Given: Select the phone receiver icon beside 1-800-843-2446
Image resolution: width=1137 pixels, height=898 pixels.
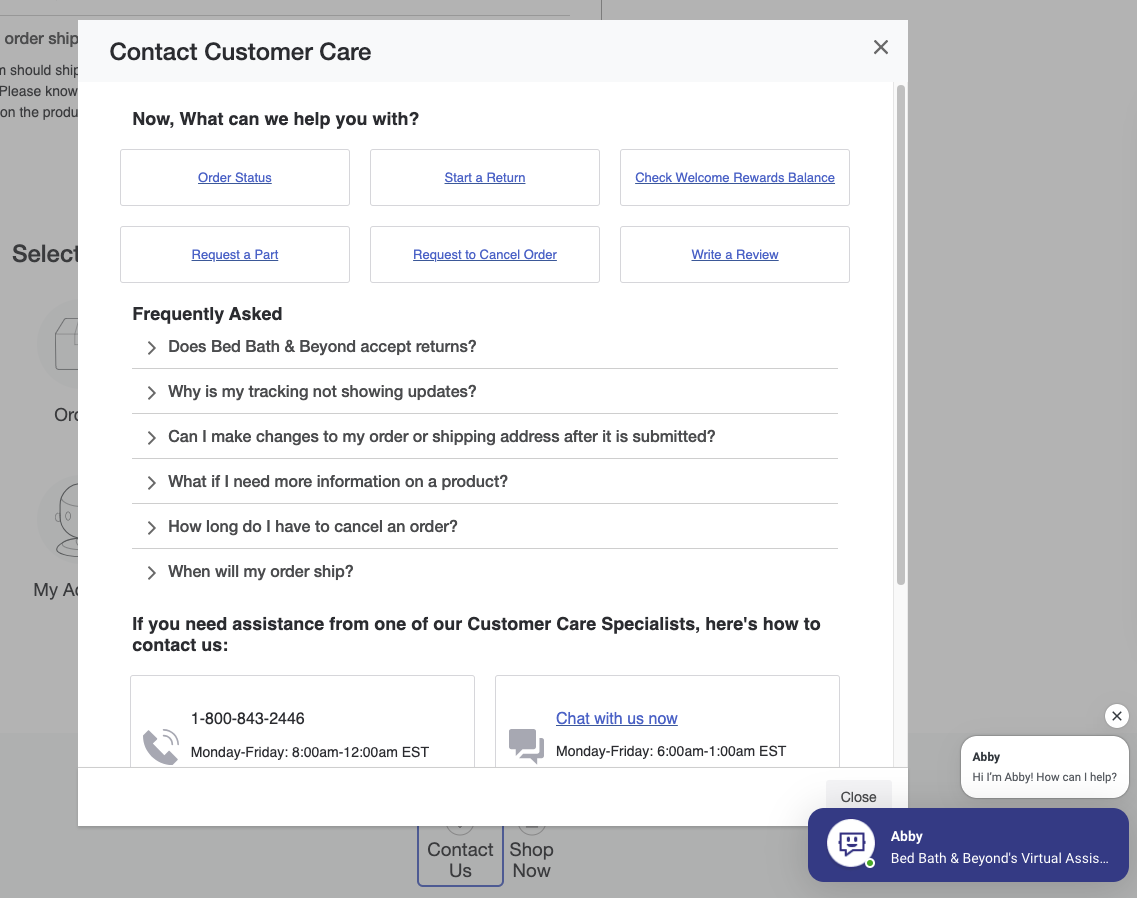Looking at the screenshot, I should [x=161, y=745].
